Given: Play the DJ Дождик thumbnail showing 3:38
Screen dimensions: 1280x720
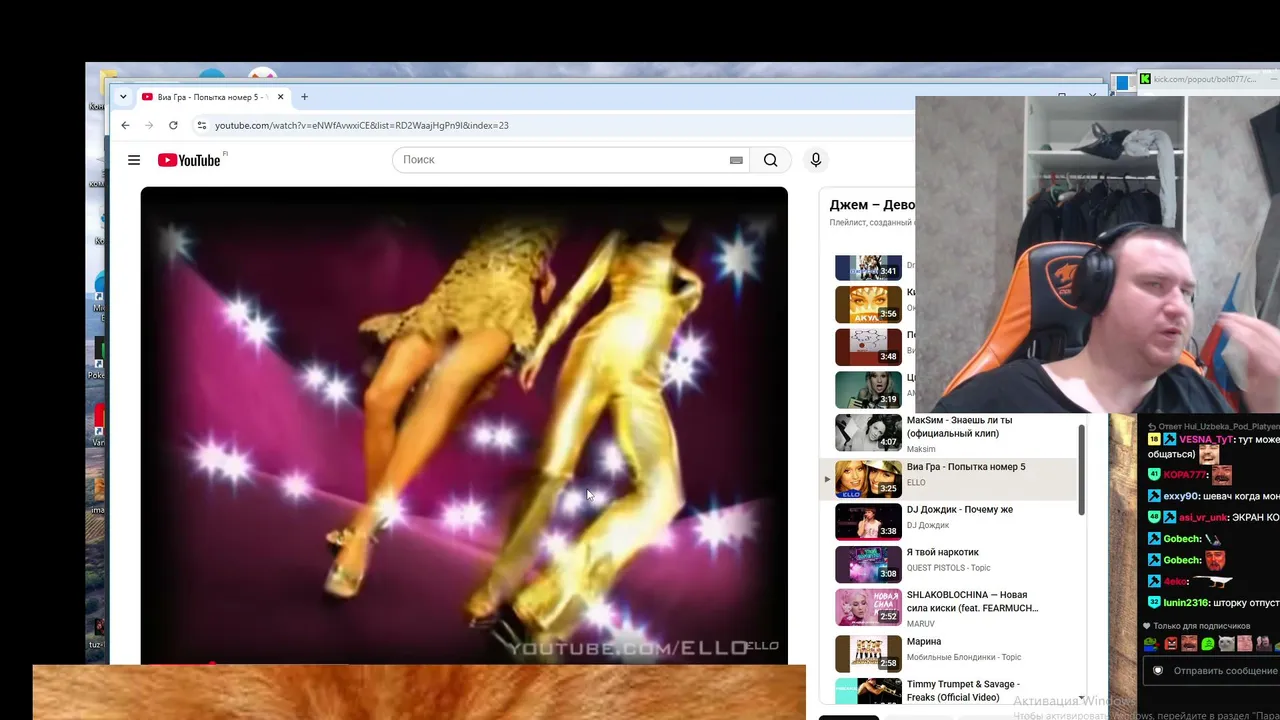Looking at the screenshot, I should pyautogui.click(x=868, y=521).
